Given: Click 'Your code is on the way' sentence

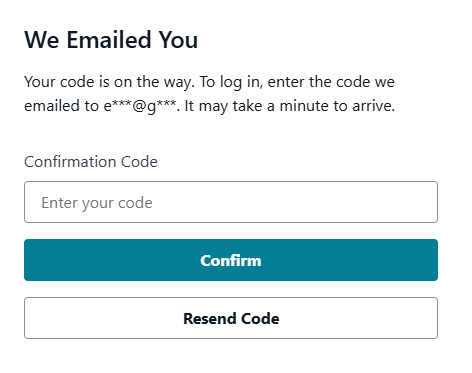Looking at the screenshot, I should [x=109, y=82].
